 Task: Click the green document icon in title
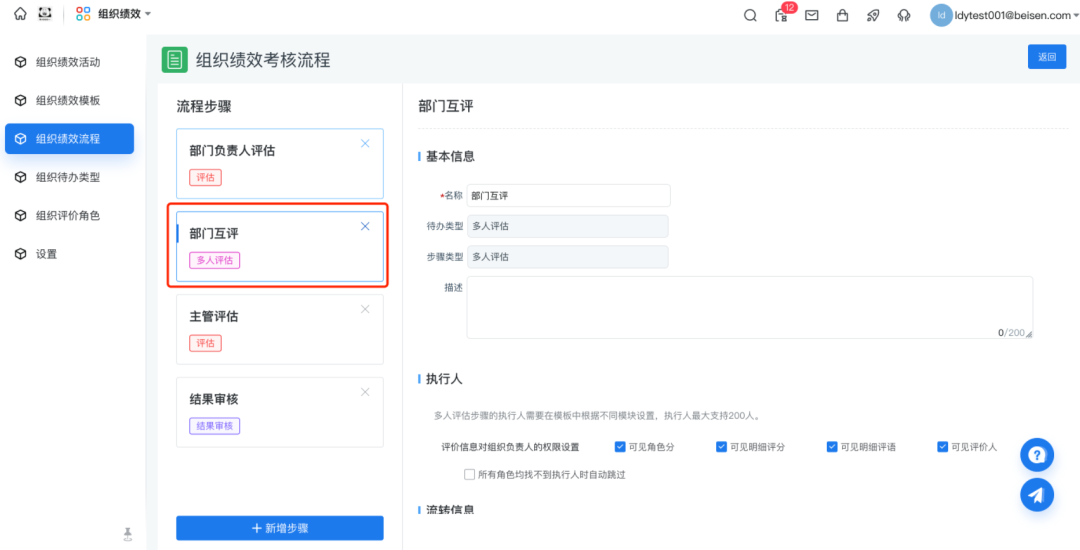(174, 60)
